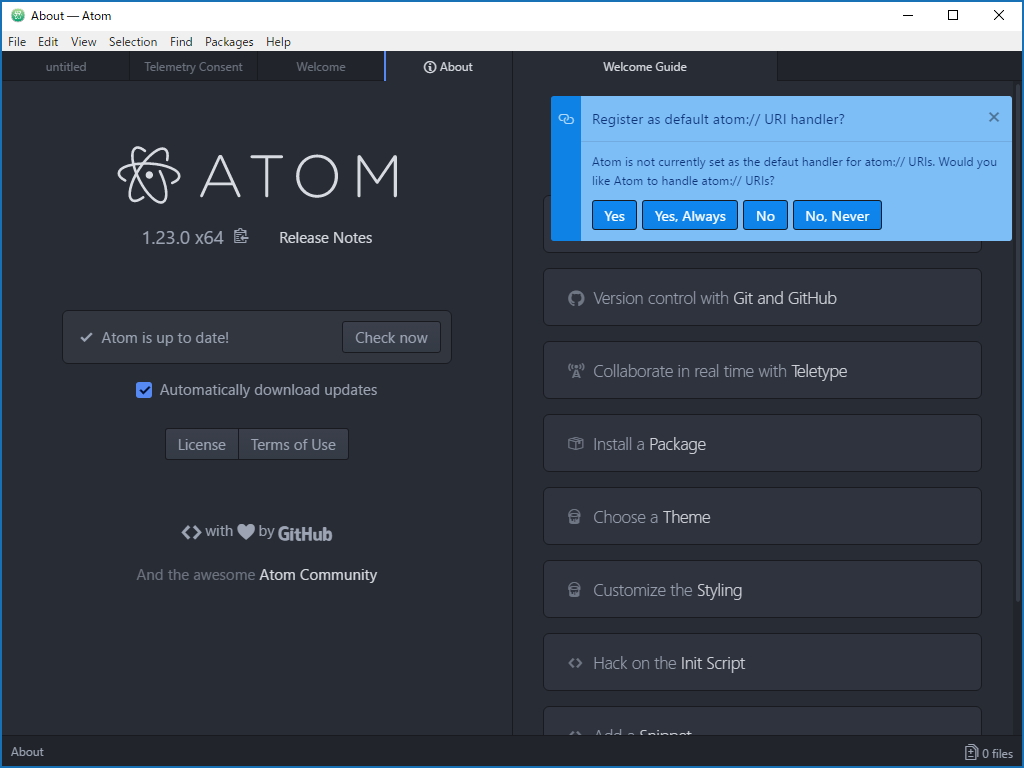Open the Packages menu

(x=229, y=42)
